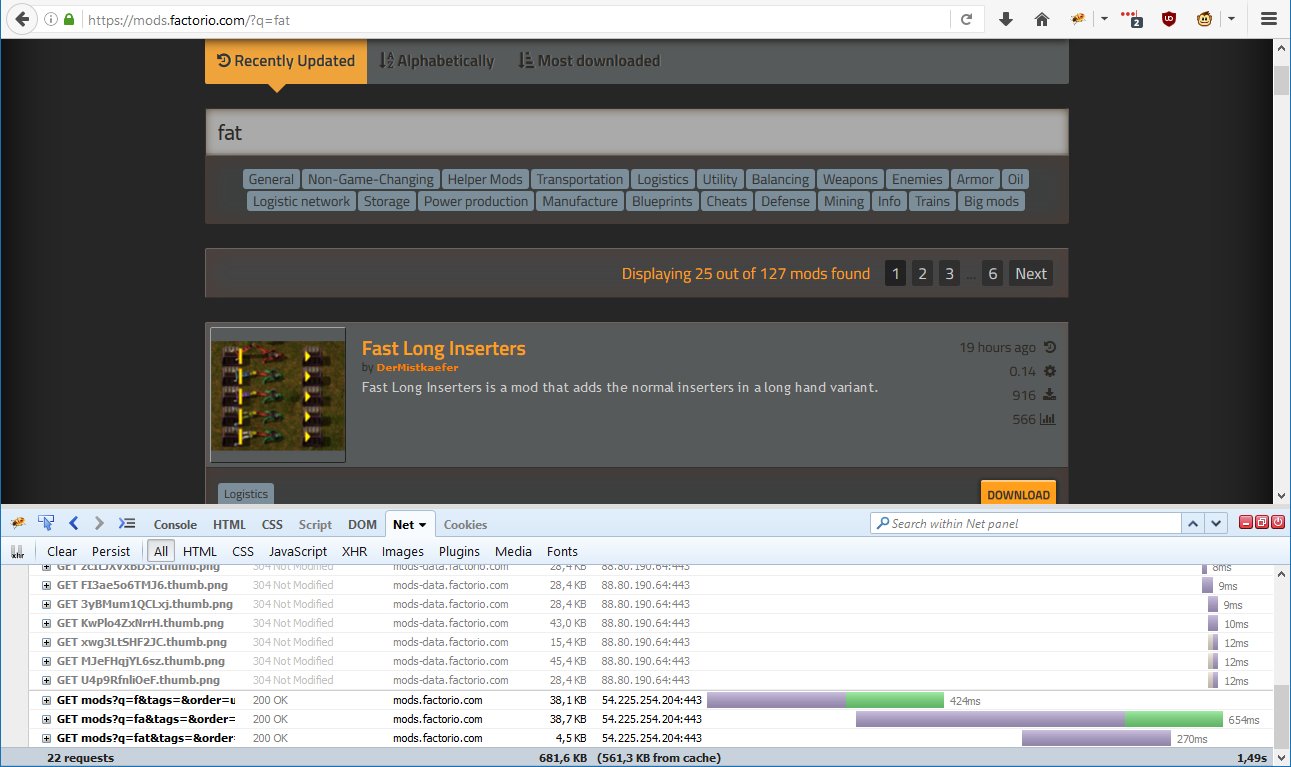Viewport: 1291px width, 767px height.
Task: Filter Net requests by Media
Action: click(x=513, y=551)
